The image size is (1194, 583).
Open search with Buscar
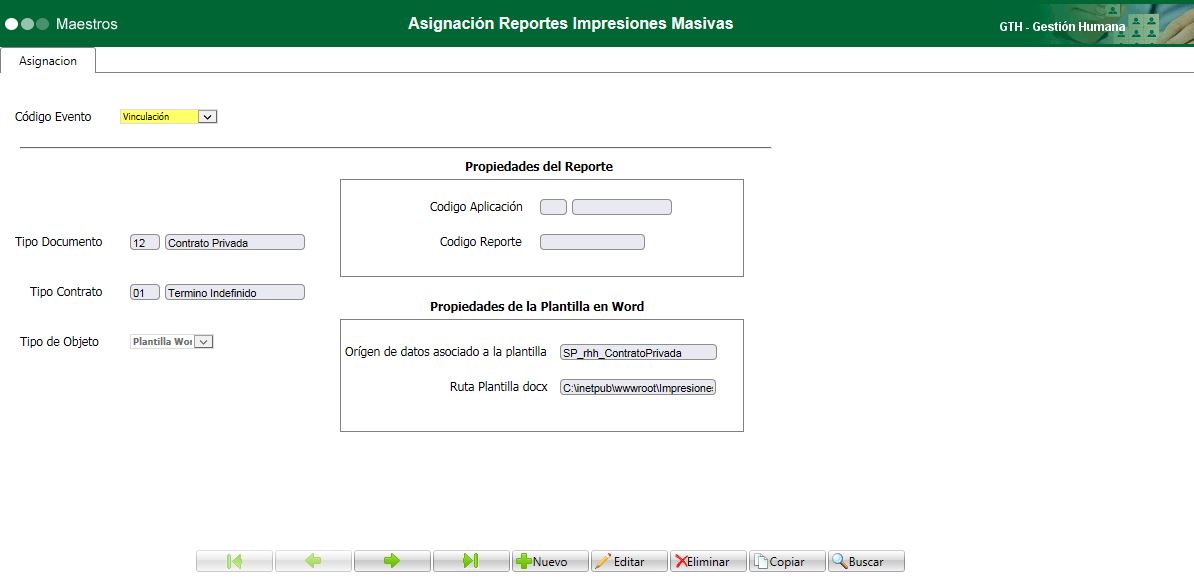867,561
